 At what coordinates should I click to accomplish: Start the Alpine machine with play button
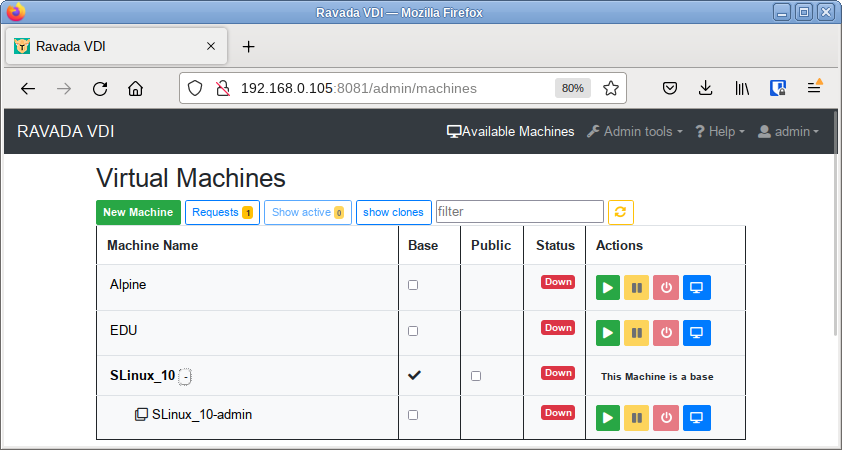607,287
